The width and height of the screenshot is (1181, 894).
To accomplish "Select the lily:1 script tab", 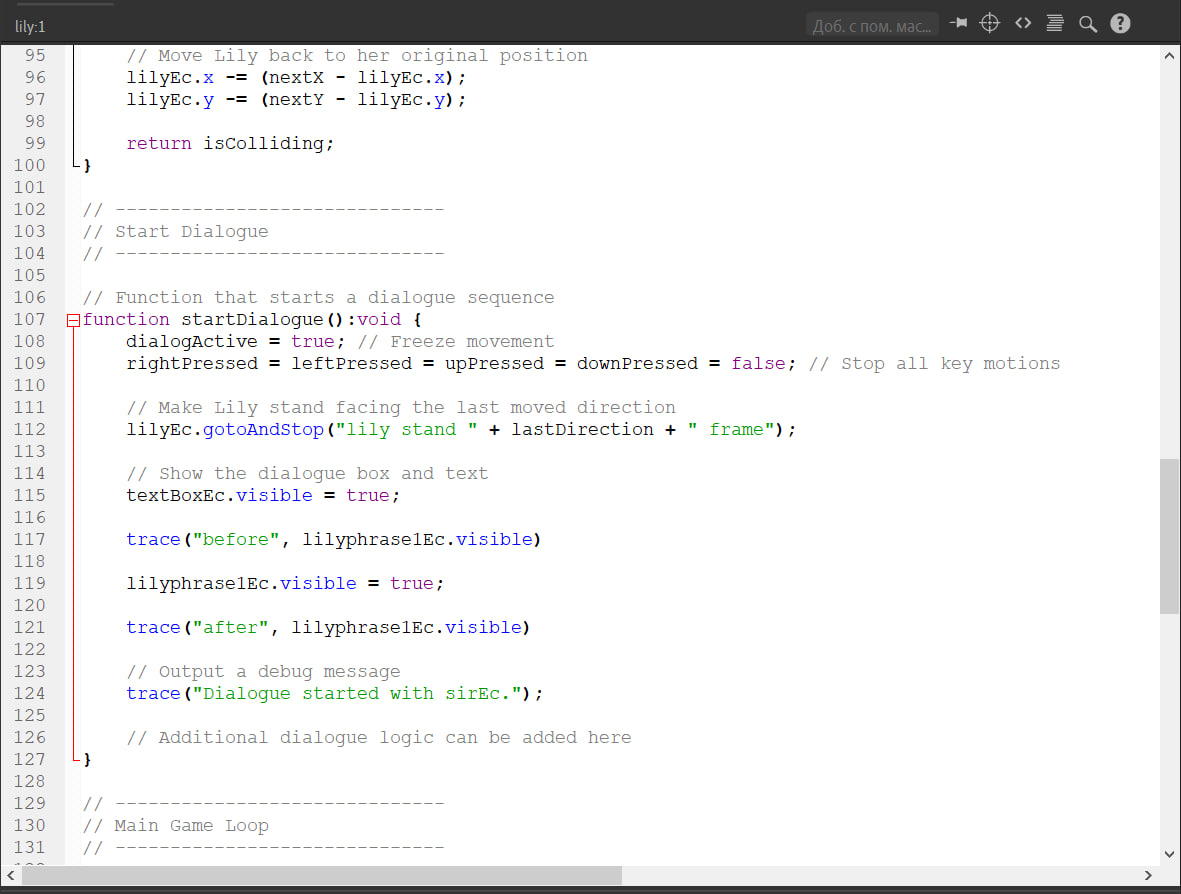I will (30, 26).
